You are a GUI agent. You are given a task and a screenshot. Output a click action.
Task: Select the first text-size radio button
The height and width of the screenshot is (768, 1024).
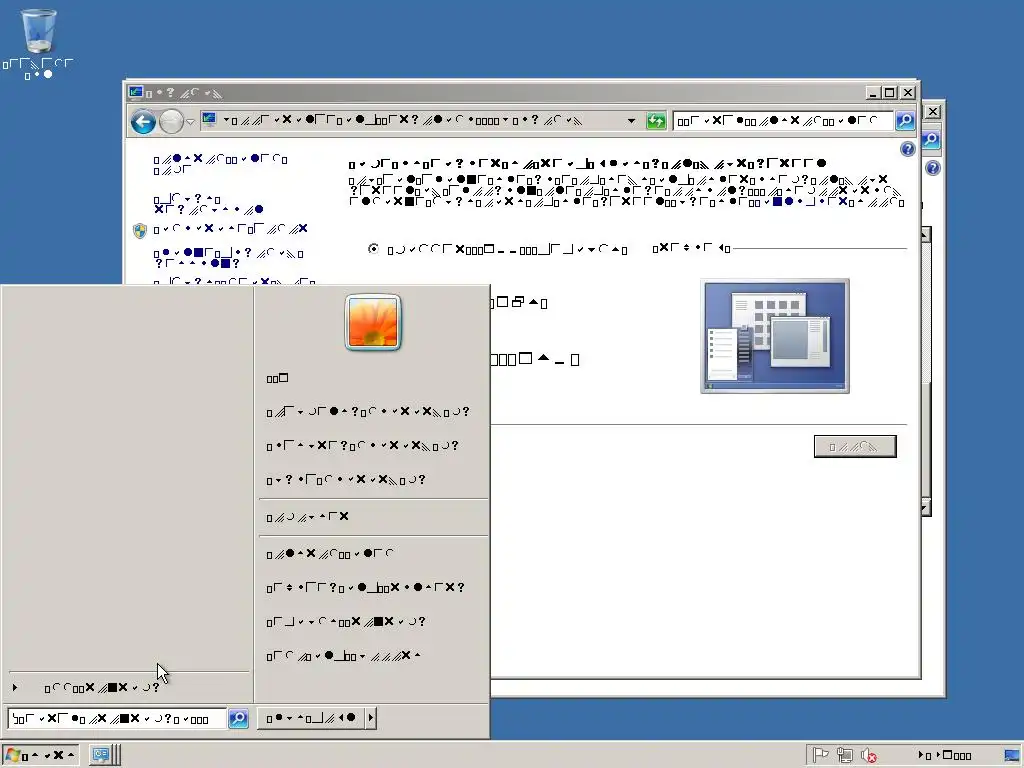[373, 249]
